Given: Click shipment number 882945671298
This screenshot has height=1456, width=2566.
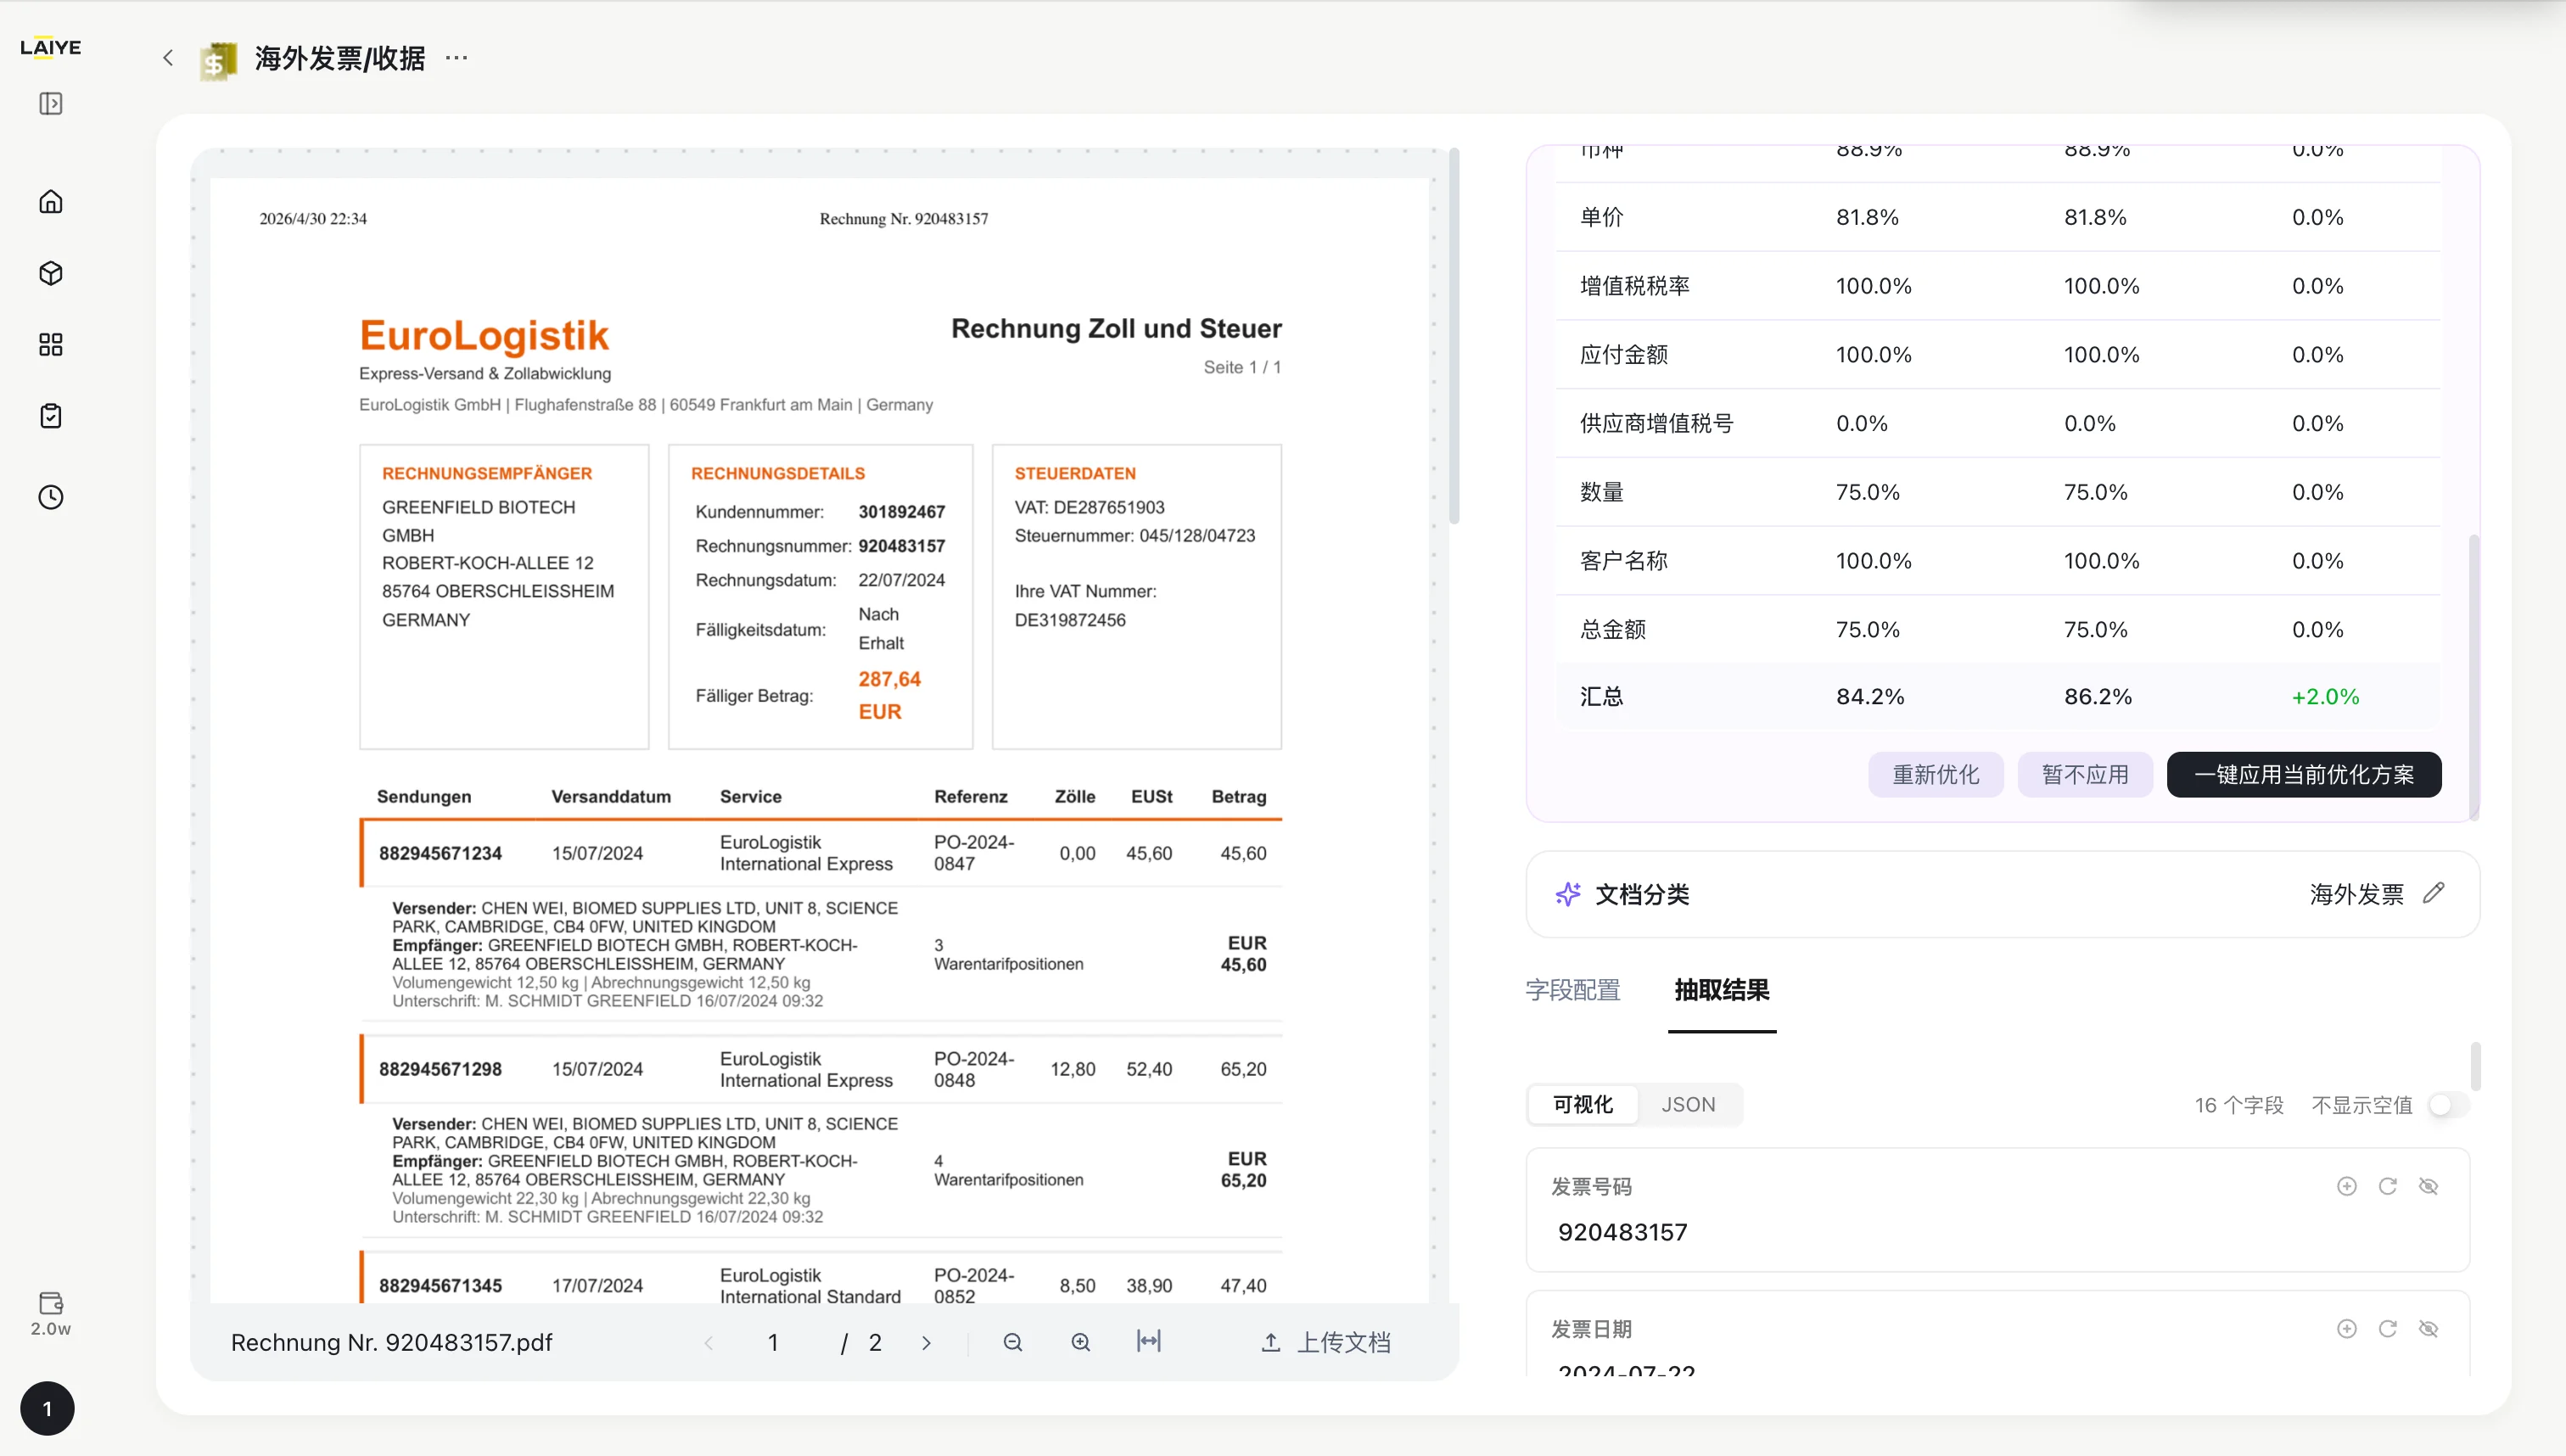Looking at the screenshot, I should [x=440, y=1069].
